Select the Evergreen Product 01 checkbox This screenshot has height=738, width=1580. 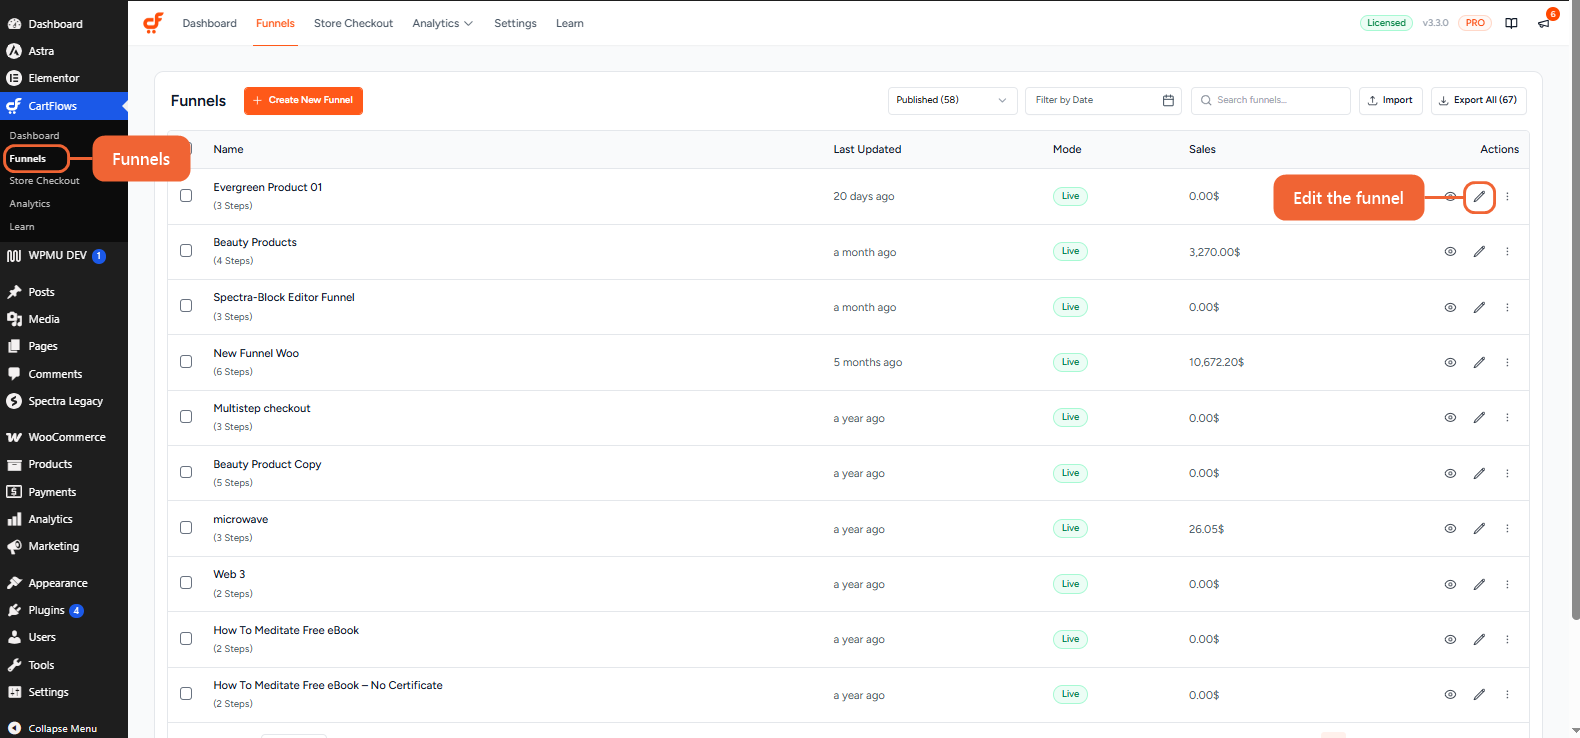click(x=186, y=196)
